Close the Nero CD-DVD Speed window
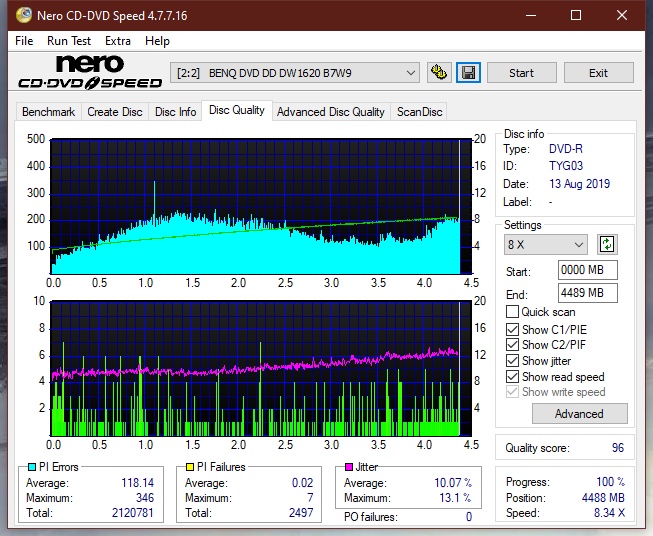Viewport: 653px width, 536px height. tap(622, 15)
